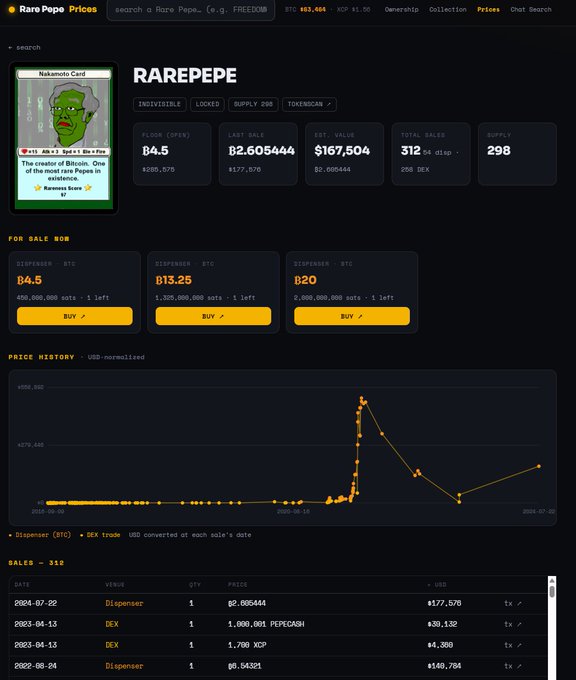The image size is (576, 680).
Task: Buy from the ₿4.5 dispenser
Action: click(75, 316)
